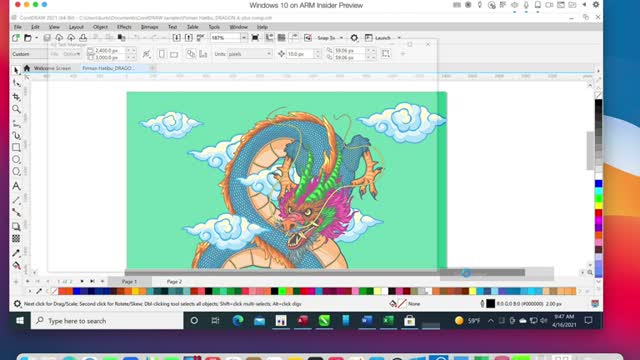Select the Color Eyedropper tool
Viewport: 640px width, 360px height.
click(16, 253)
